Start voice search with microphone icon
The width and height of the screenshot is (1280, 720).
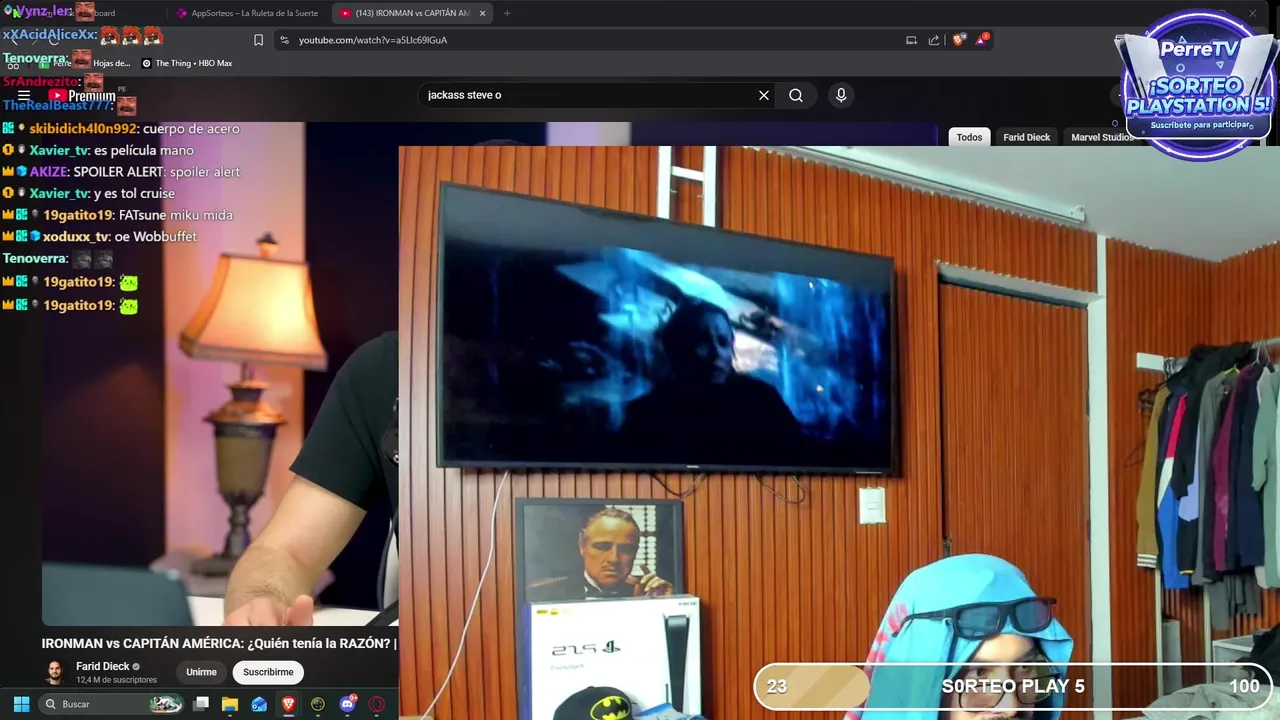pos(841,95)
